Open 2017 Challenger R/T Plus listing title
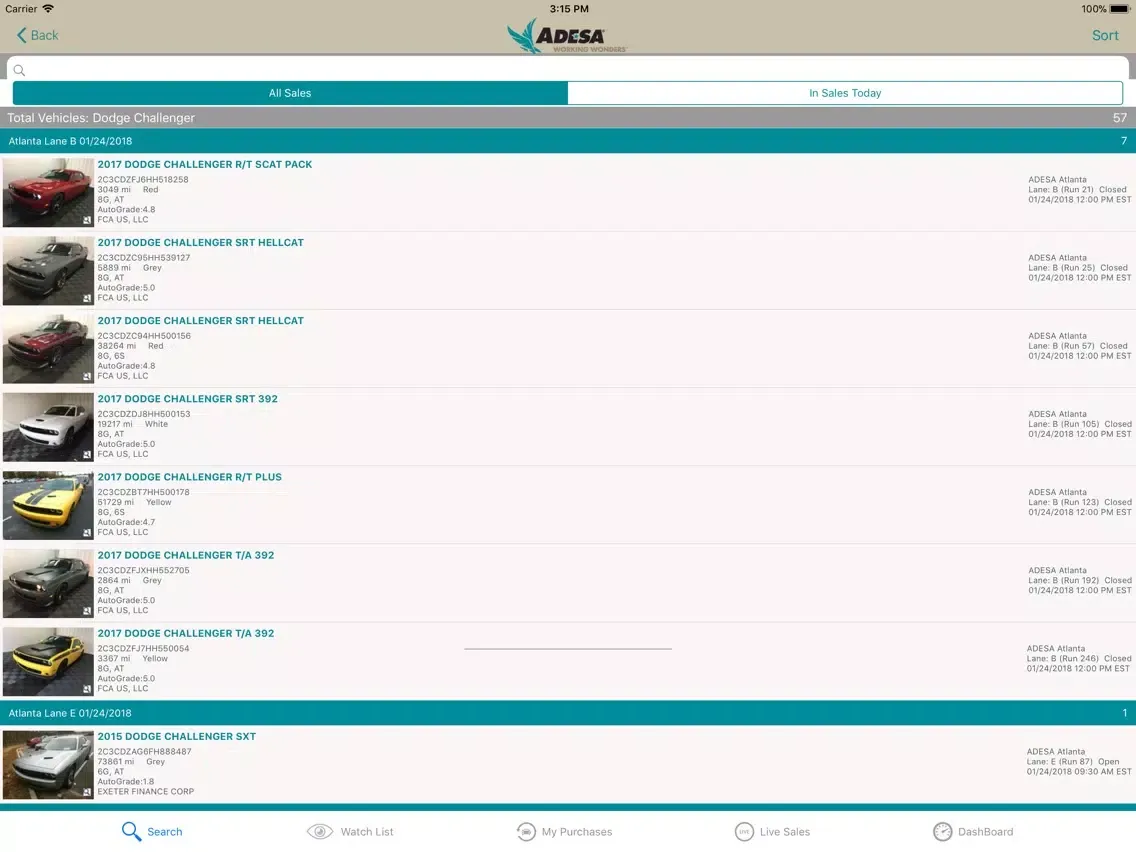This screenshot has height=852, width=1136. (x=190, y=477)
